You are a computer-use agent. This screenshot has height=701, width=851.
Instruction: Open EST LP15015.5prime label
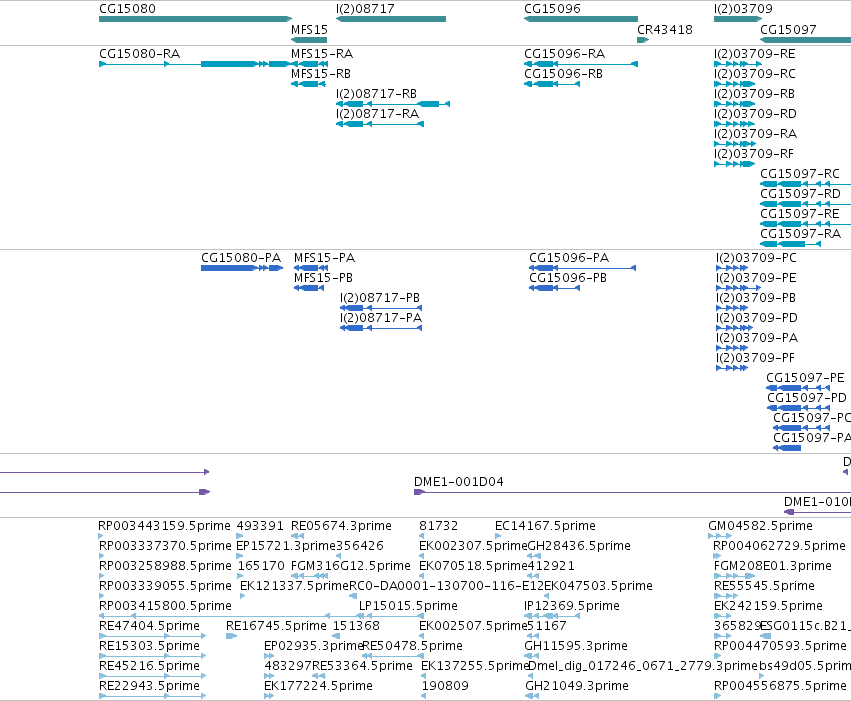(408, 607)
